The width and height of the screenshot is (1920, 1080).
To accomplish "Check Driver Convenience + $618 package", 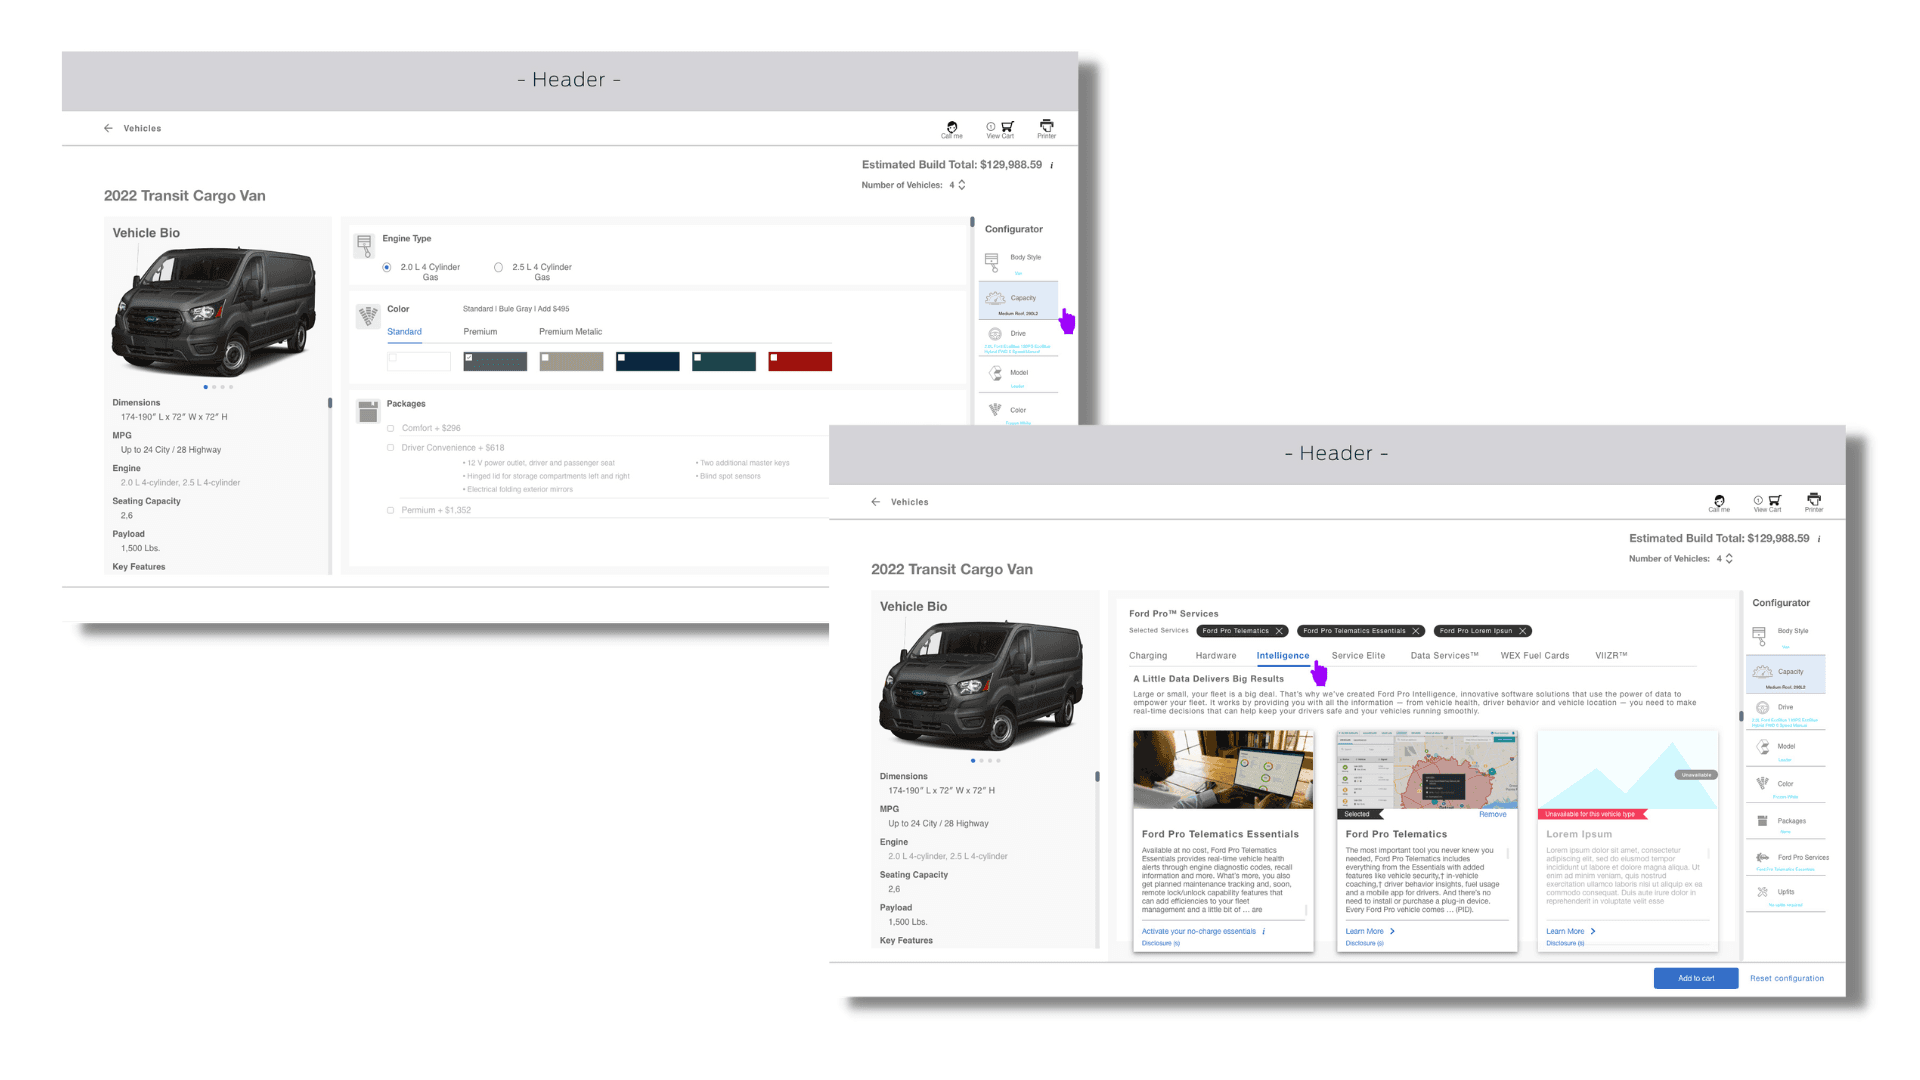I will pos(390,448).
